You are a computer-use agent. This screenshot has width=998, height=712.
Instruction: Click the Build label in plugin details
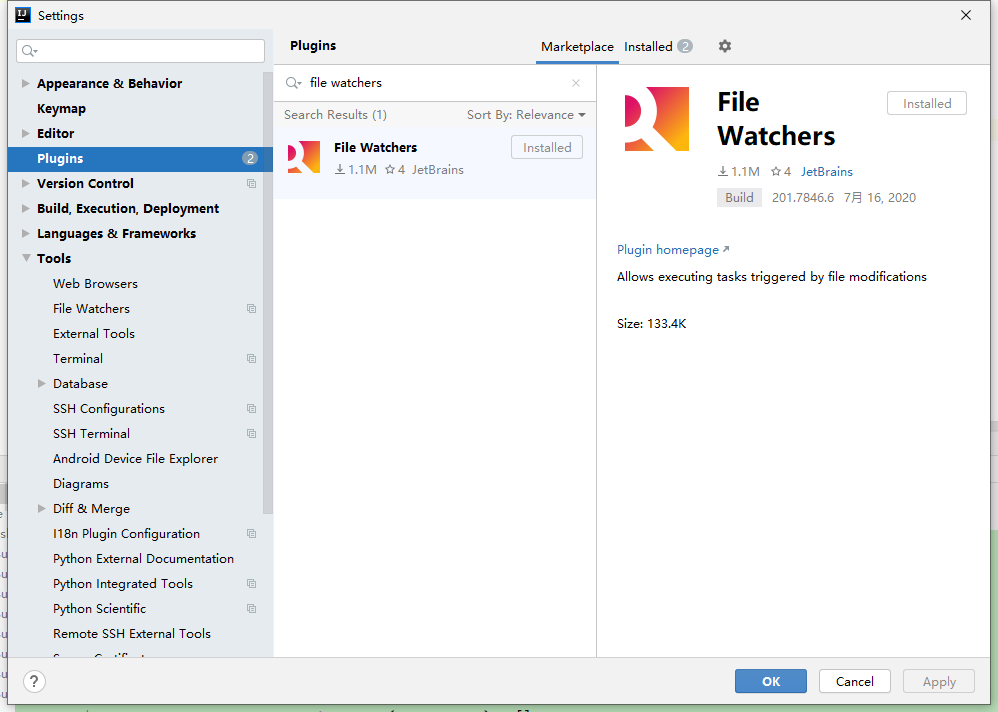tap(739, 197)
